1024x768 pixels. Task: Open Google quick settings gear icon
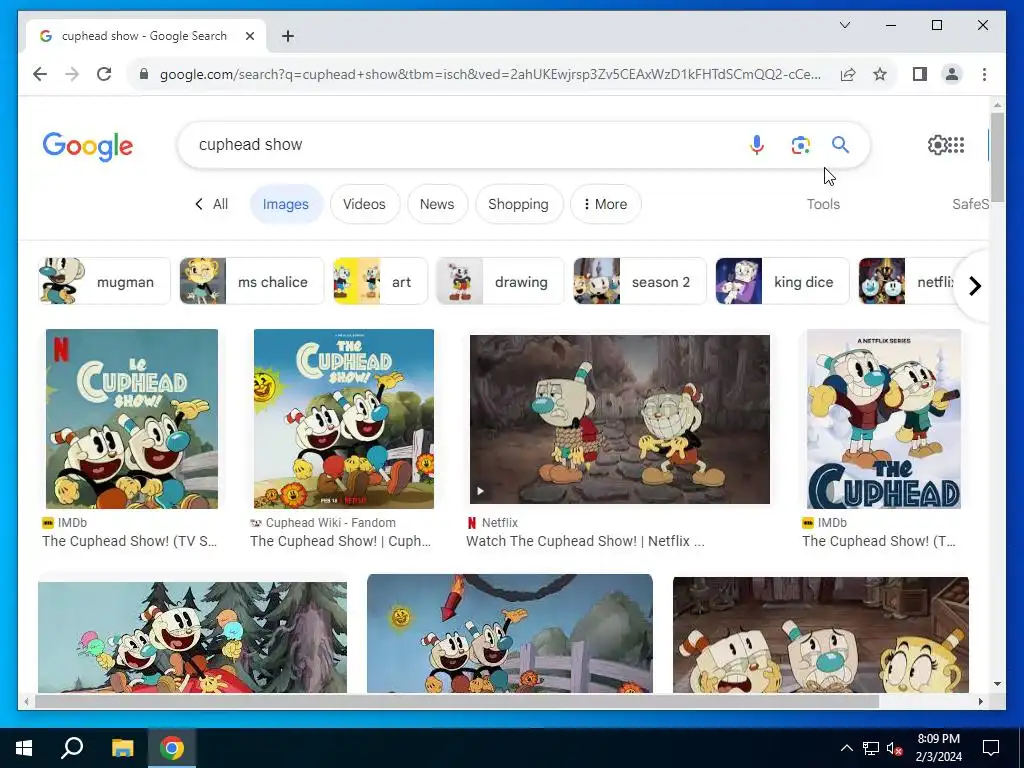point(937,144)
